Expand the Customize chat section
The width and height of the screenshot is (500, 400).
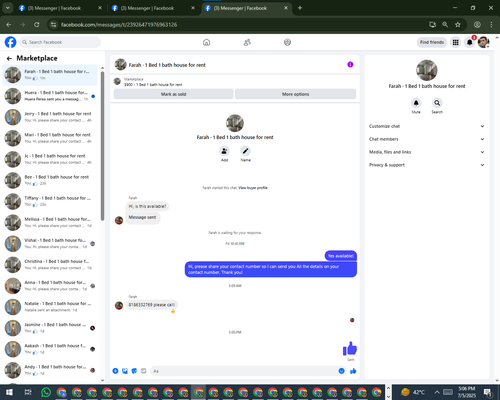tap(426, 126)
